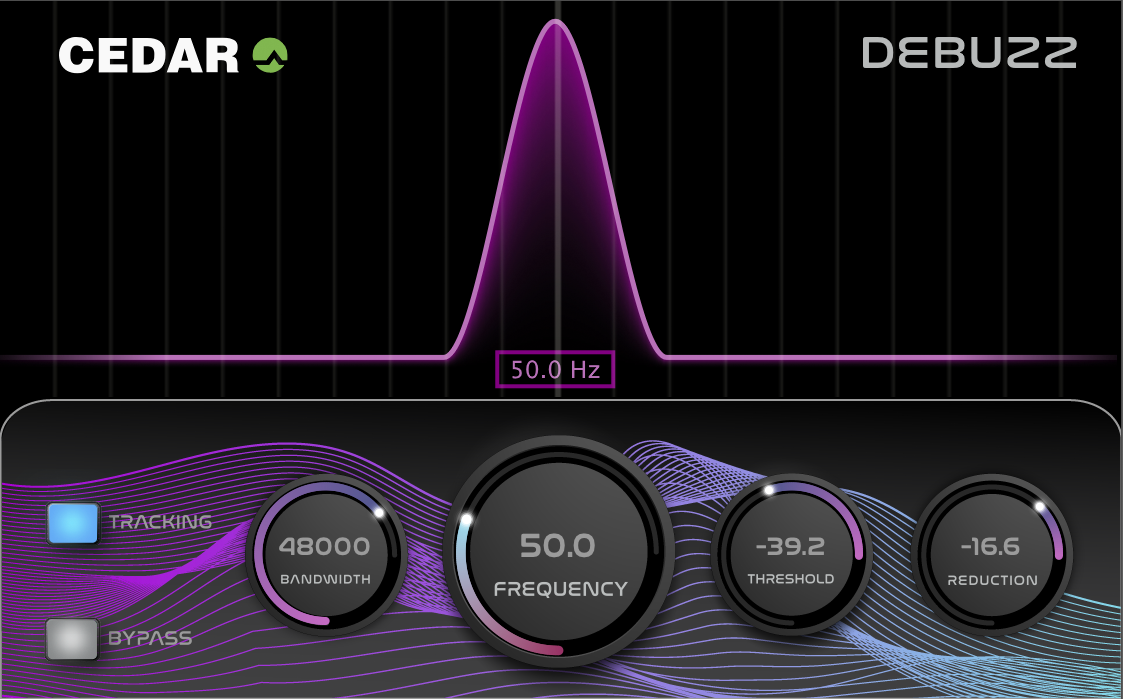Click the 50.0 Hz frequency readout box

(x=555, y=370)
